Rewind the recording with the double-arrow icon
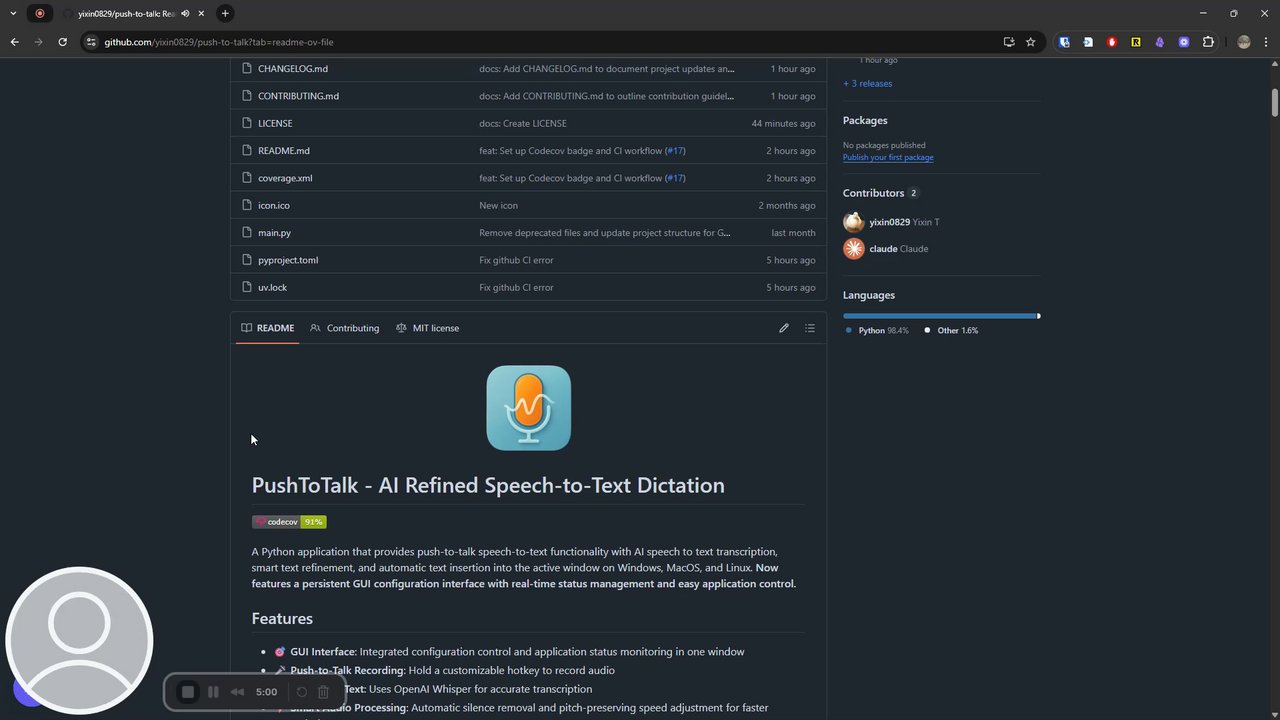 pyautogui.click(x=237, y=692)
